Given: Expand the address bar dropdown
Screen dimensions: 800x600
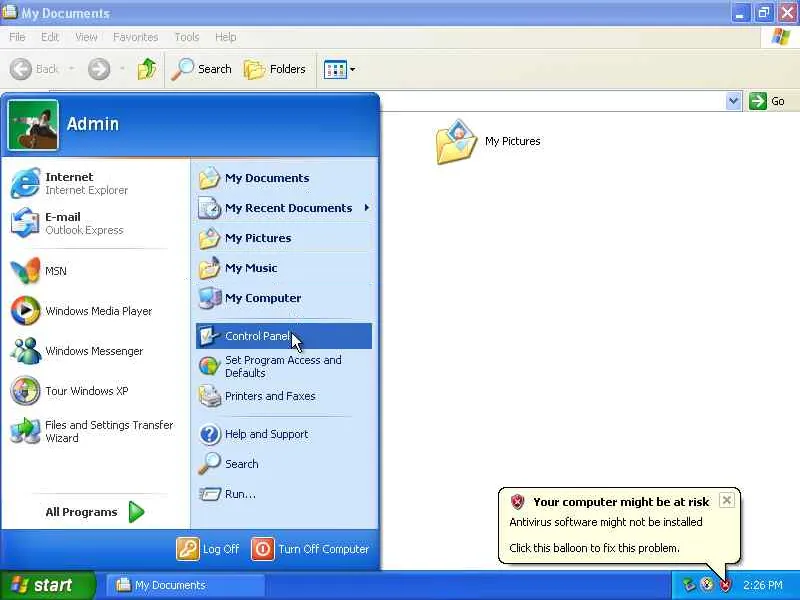Looking at the screenshot, I should tap(733, 101).
